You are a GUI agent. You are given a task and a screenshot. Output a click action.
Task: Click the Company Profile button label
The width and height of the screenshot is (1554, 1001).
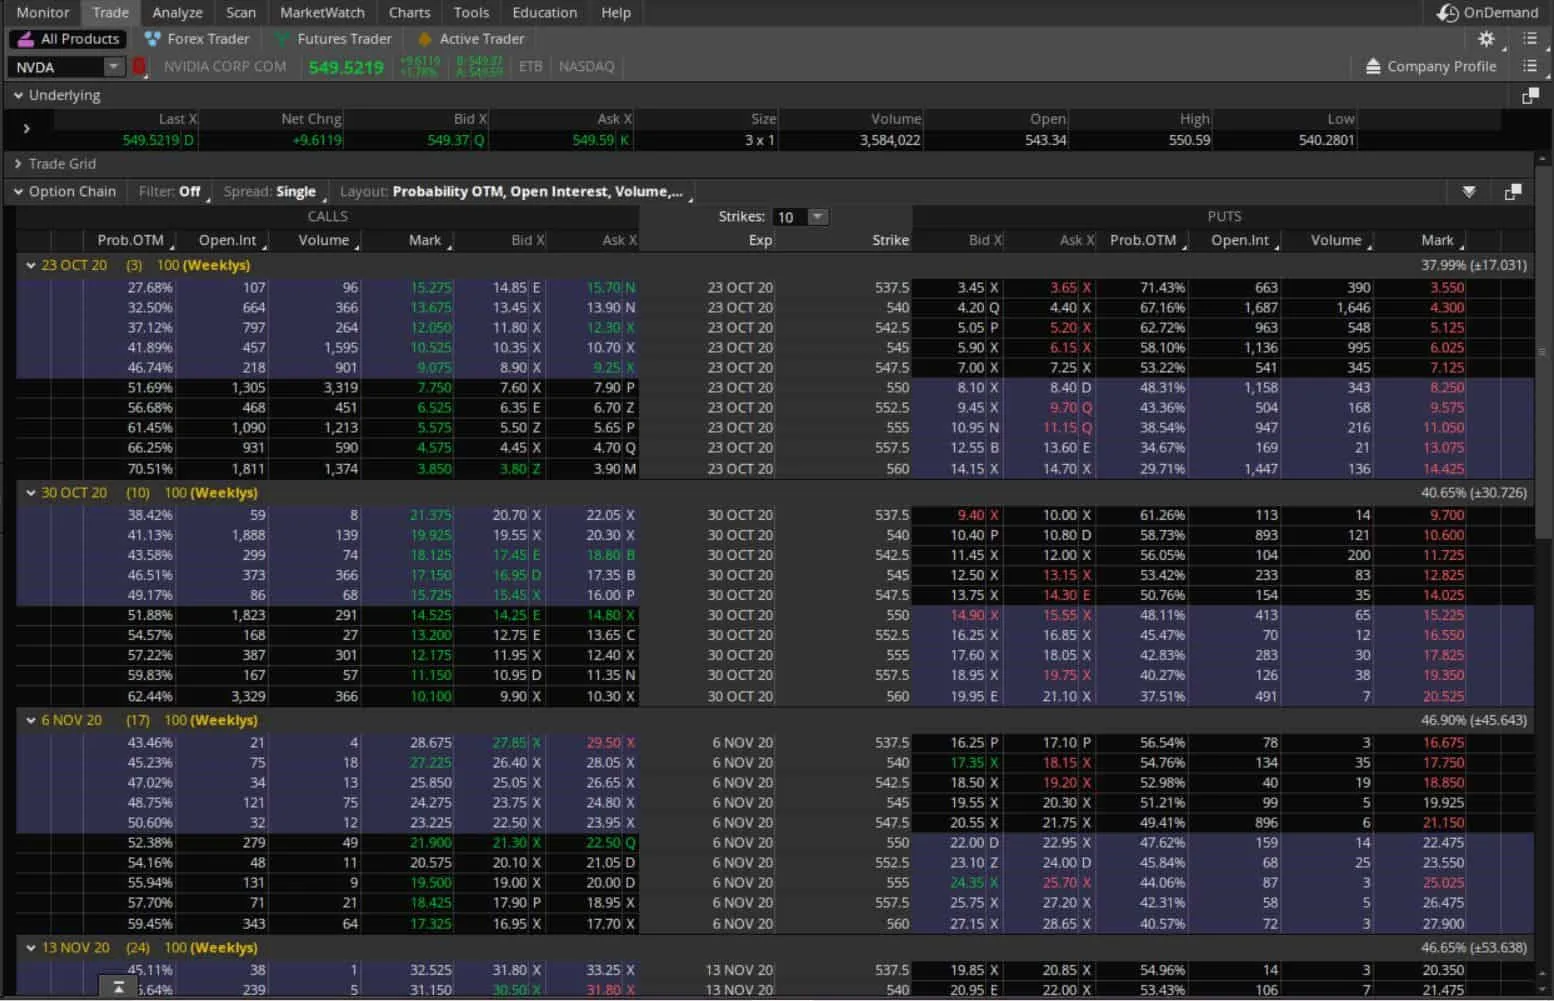tap(1441, 66)
